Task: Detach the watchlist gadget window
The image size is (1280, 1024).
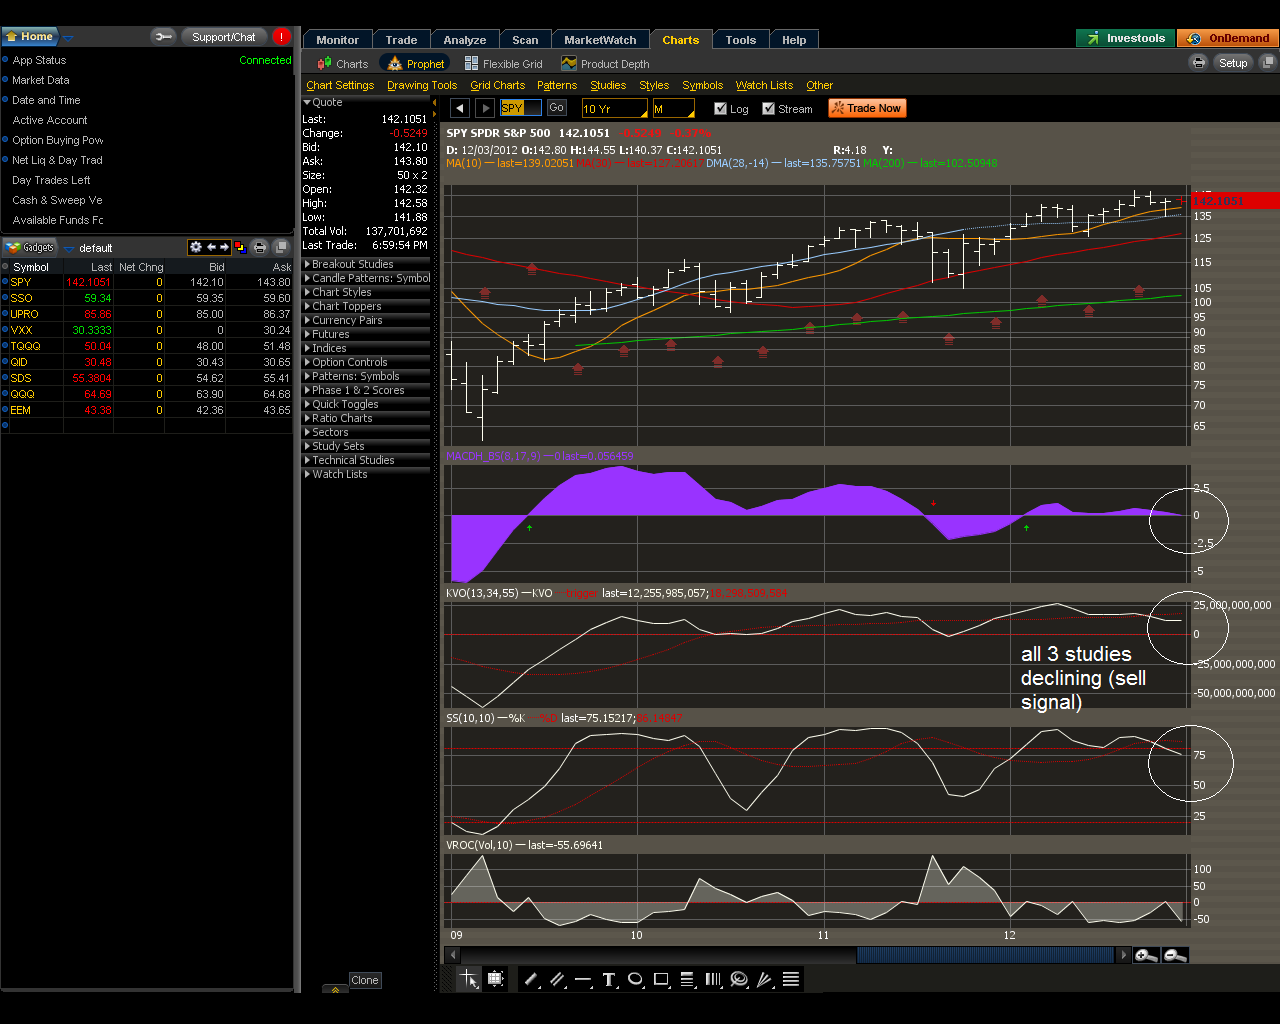Action: coord(281,247)
